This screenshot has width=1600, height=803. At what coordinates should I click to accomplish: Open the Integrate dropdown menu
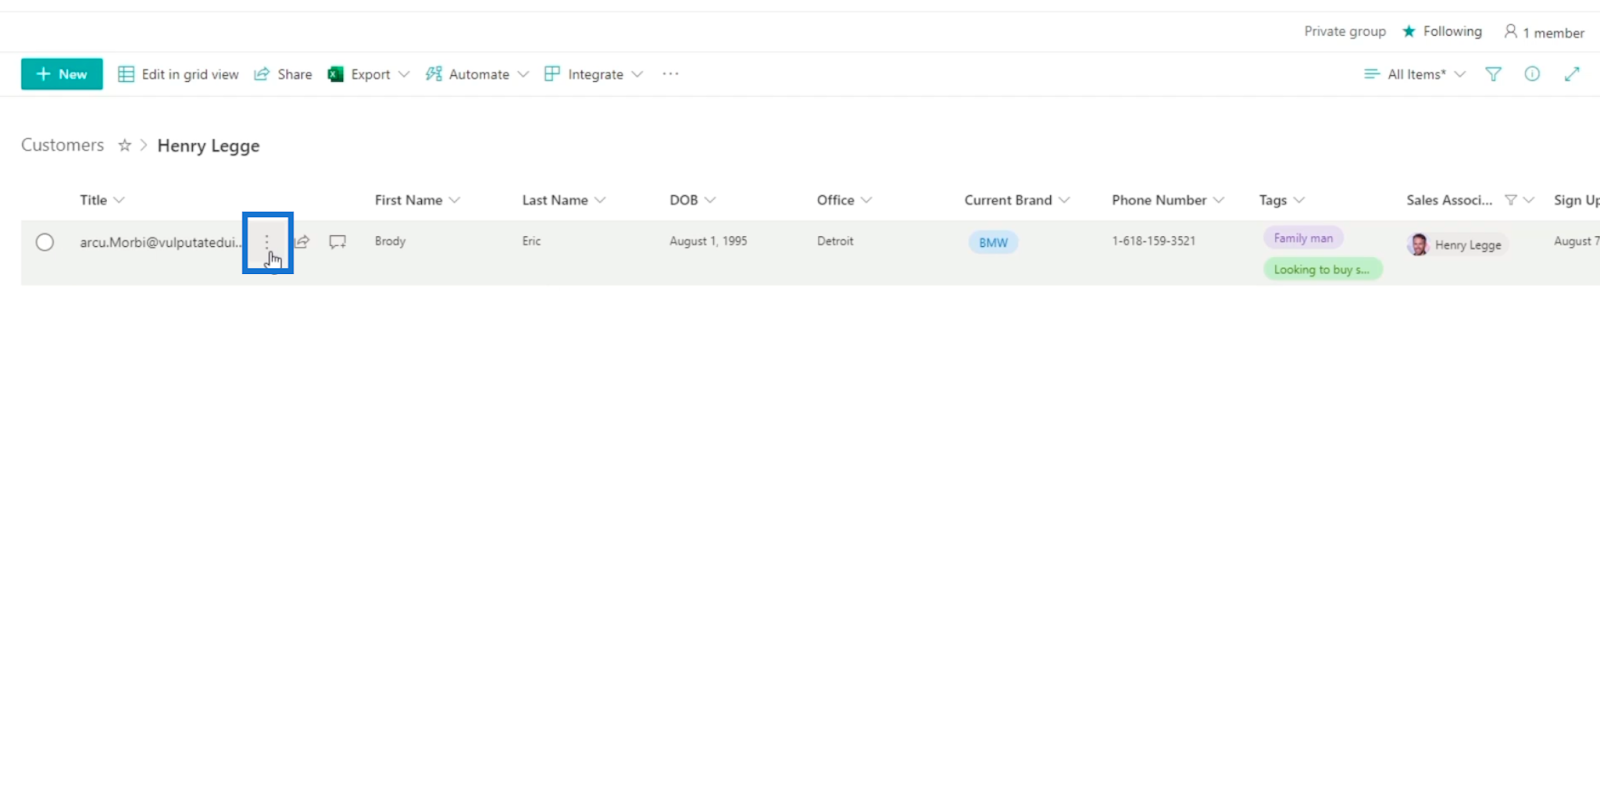(594, 74)
